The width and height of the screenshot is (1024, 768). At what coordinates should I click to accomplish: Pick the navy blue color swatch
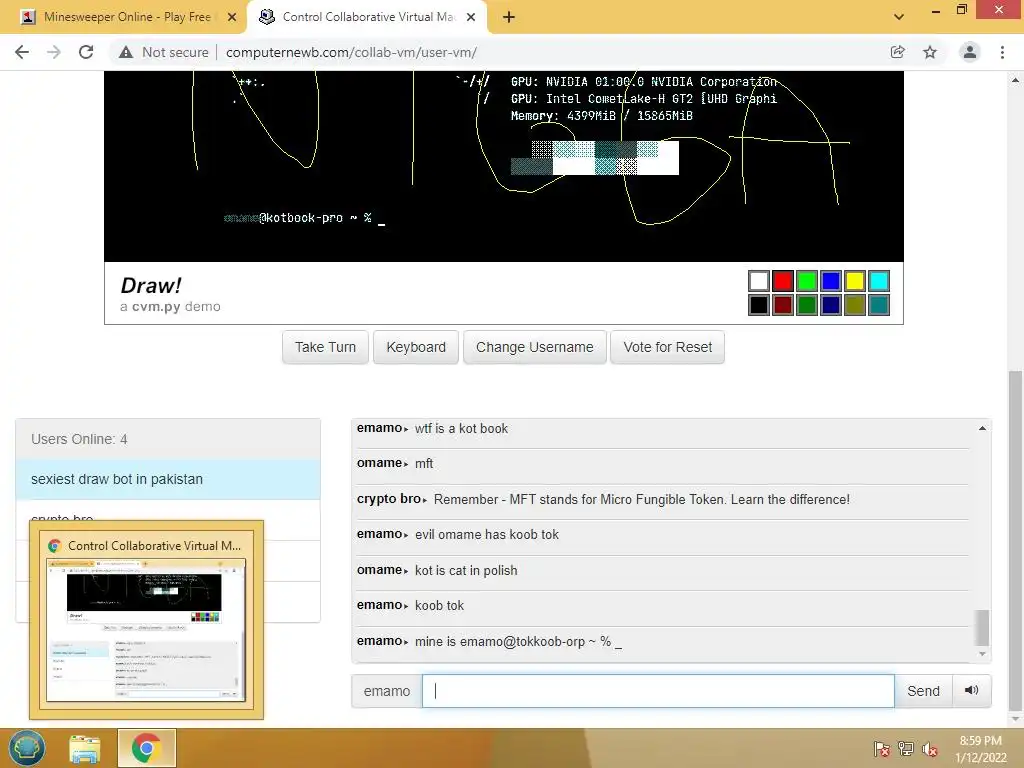[x=831, y=305]
